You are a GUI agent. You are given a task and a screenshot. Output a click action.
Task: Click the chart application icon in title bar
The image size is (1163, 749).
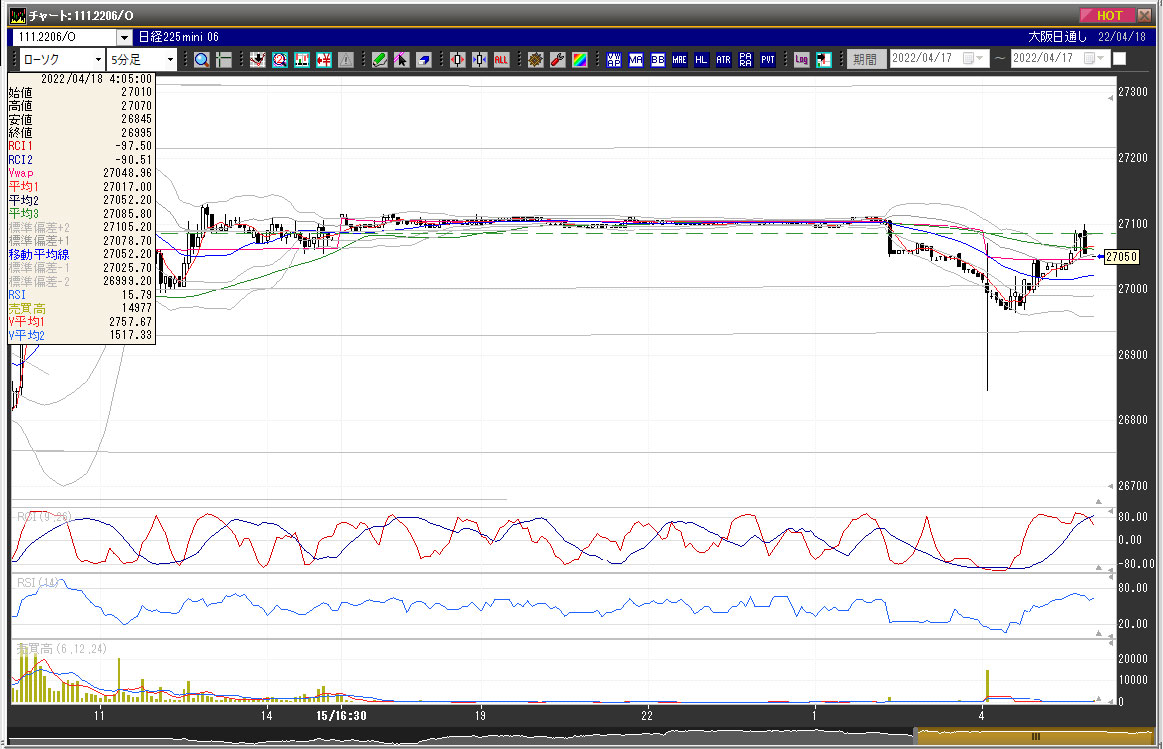tap(17, 16)
